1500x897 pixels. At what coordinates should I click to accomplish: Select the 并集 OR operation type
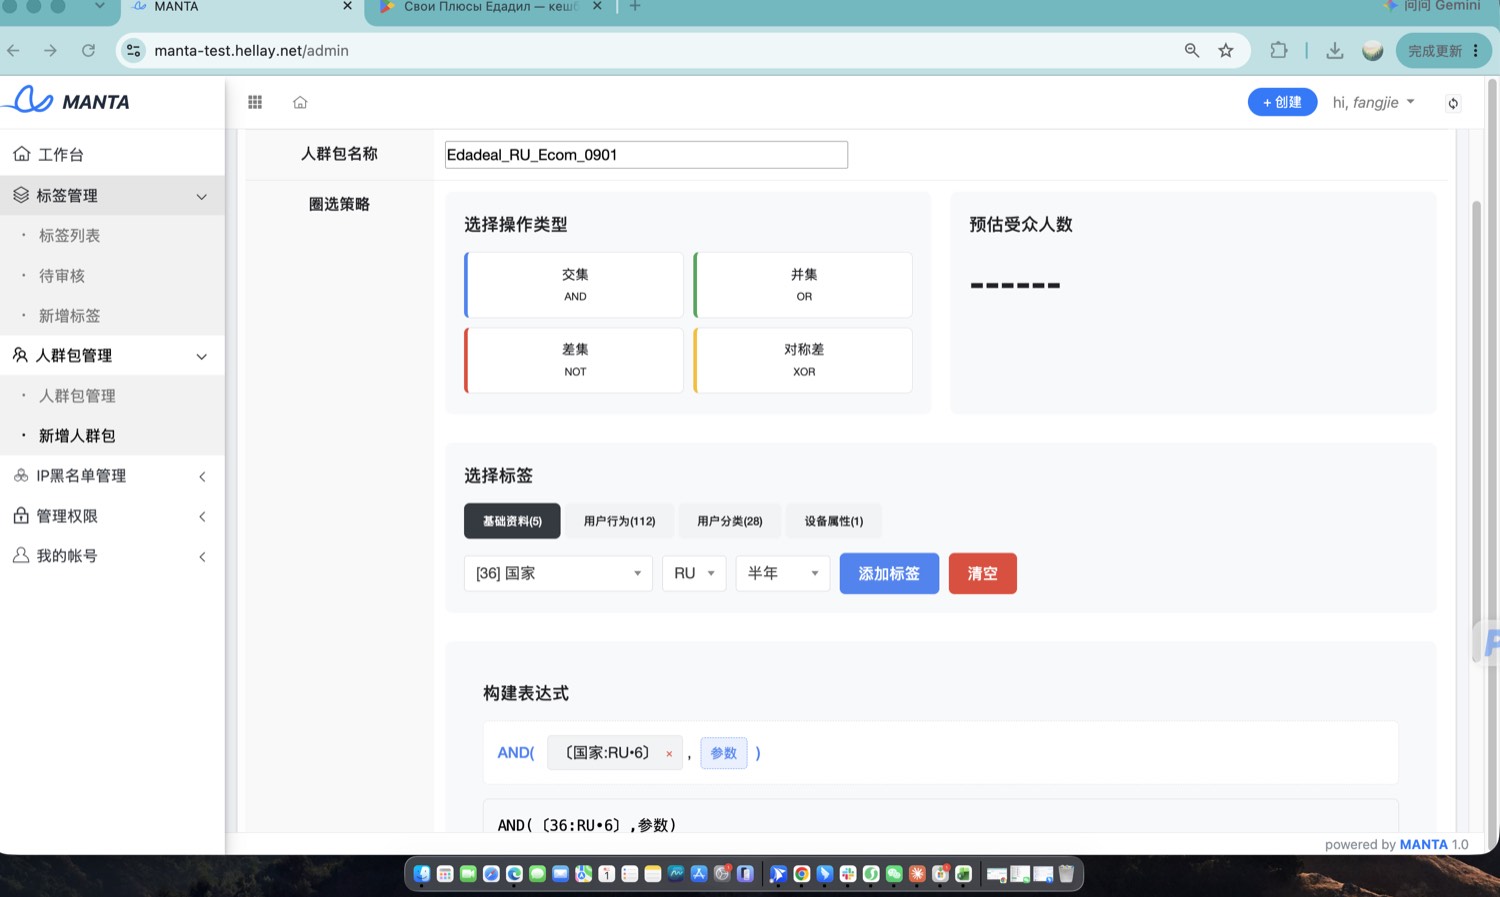[803, 285]
